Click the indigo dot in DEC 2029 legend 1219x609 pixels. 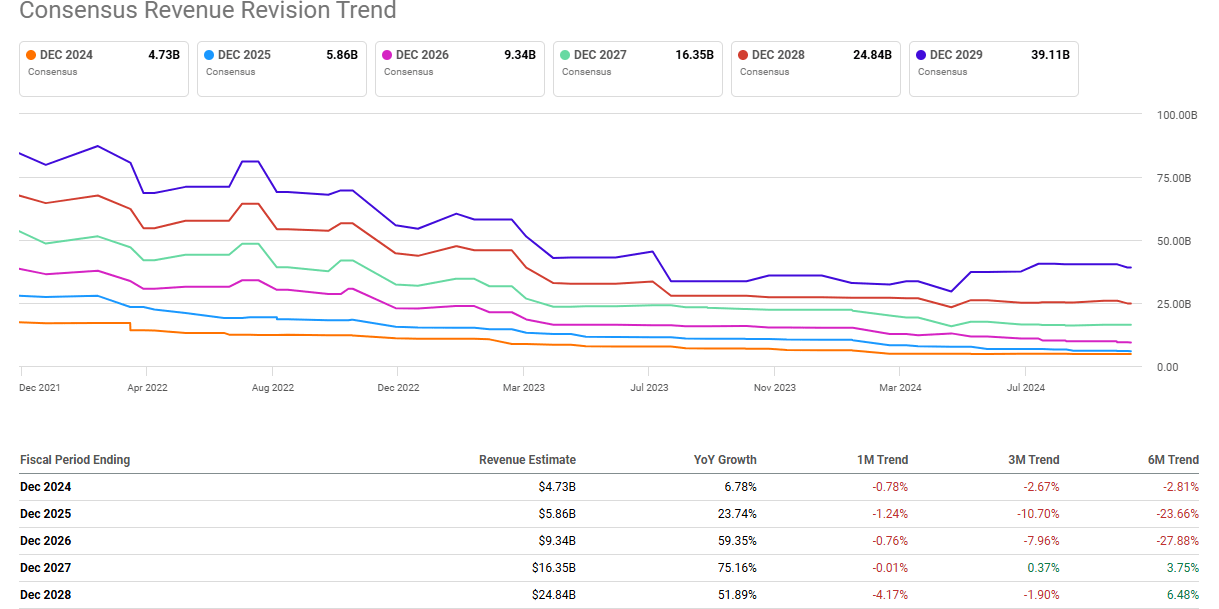[922, 55]
